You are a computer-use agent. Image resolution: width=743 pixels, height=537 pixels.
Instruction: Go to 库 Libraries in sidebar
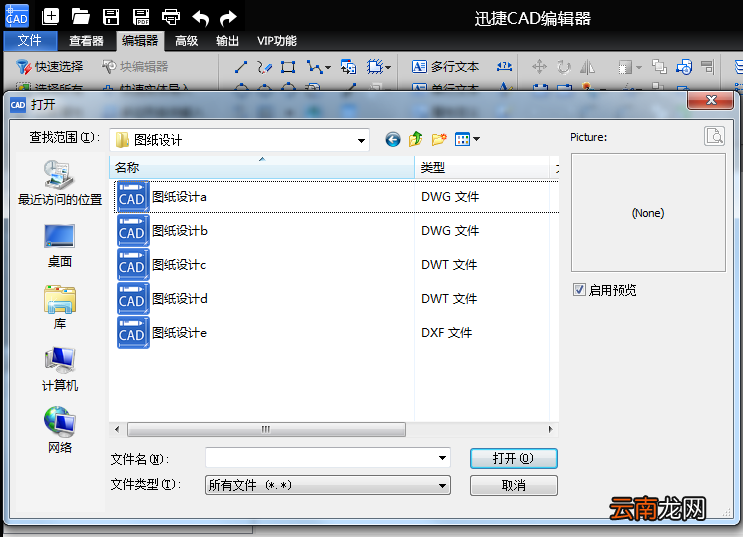pos(60,307)
